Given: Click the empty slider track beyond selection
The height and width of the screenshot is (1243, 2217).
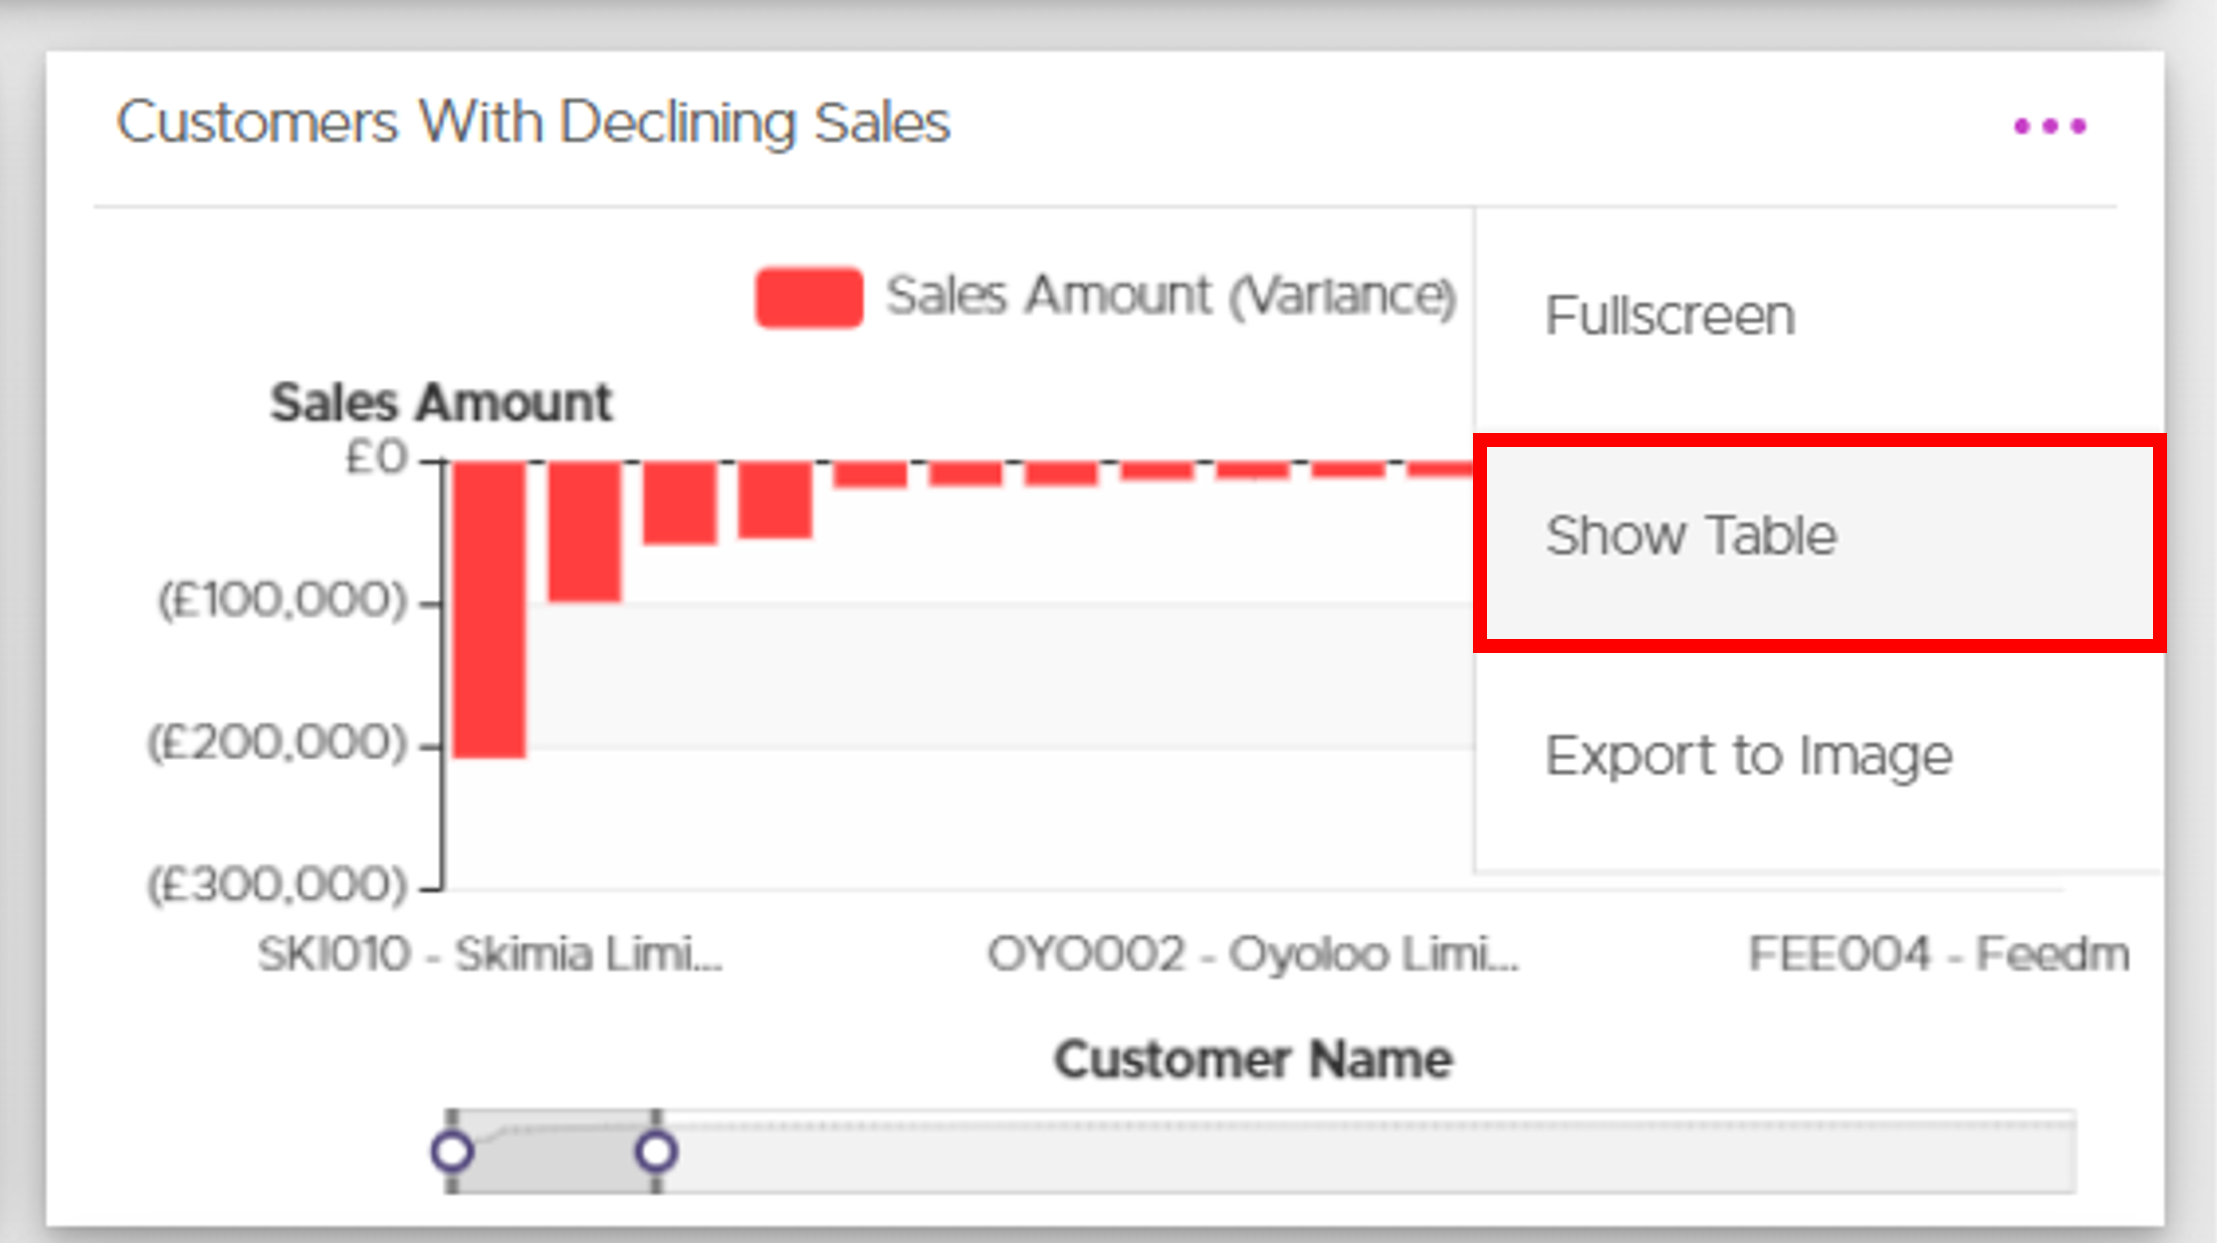Looking at the screenshot, I should 1366,1151.
